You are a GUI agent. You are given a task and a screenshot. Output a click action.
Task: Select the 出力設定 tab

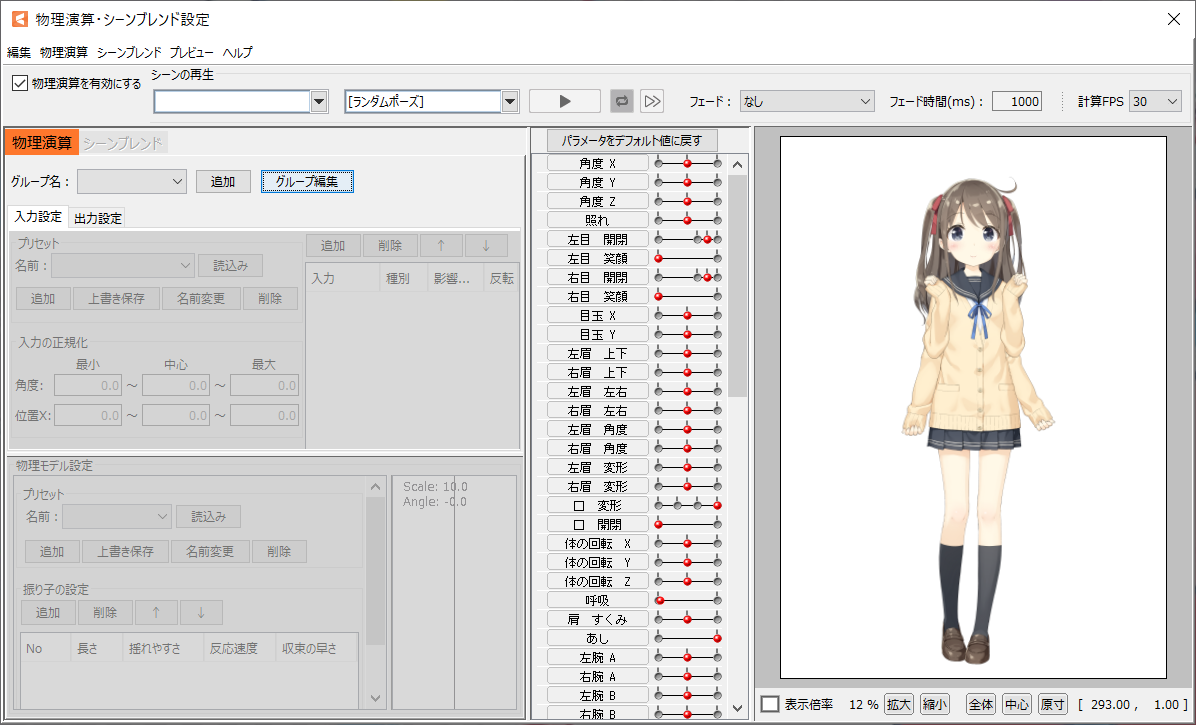pyautogui.click(x=98, y=218)
